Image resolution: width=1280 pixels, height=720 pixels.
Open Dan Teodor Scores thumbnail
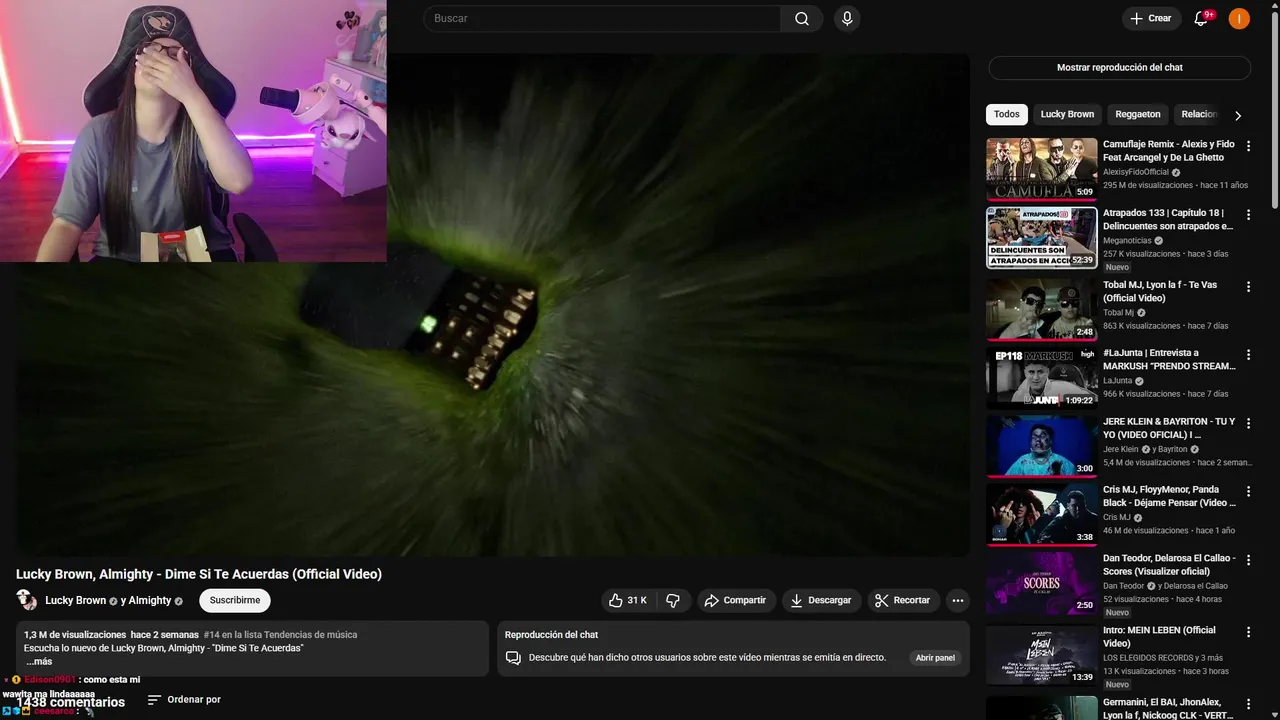(x=1042, y=583)
